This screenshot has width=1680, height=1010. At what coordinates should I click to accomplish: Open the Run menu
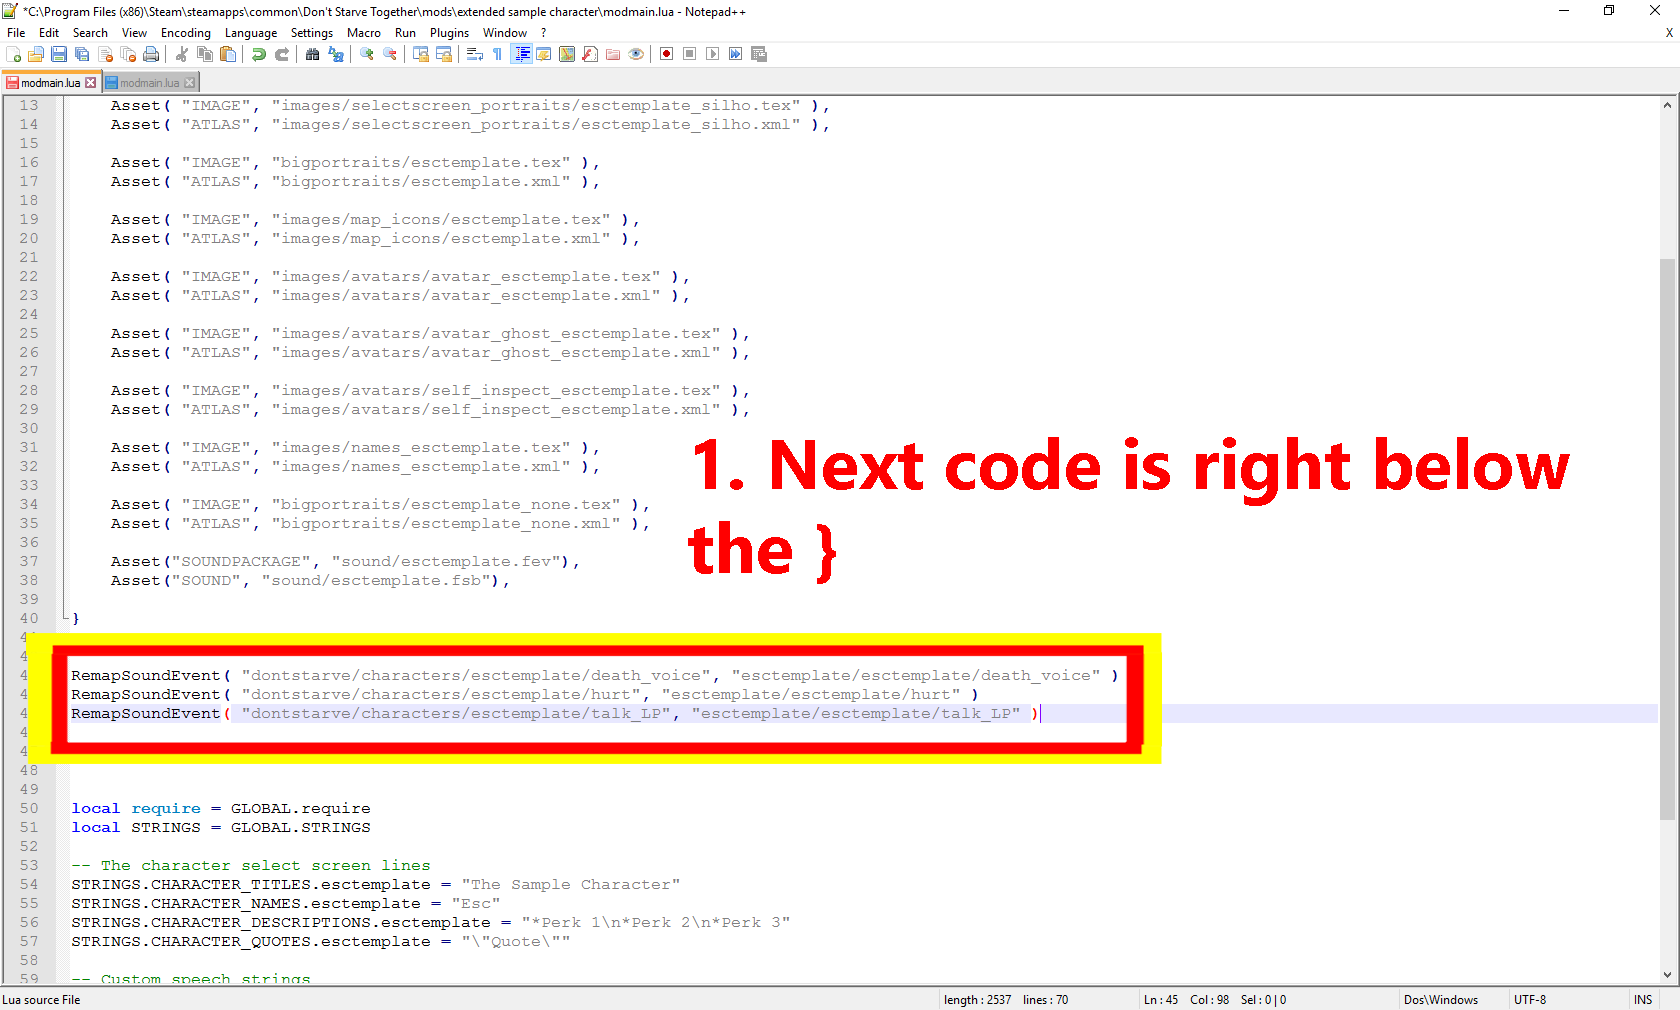coord(405,33)
